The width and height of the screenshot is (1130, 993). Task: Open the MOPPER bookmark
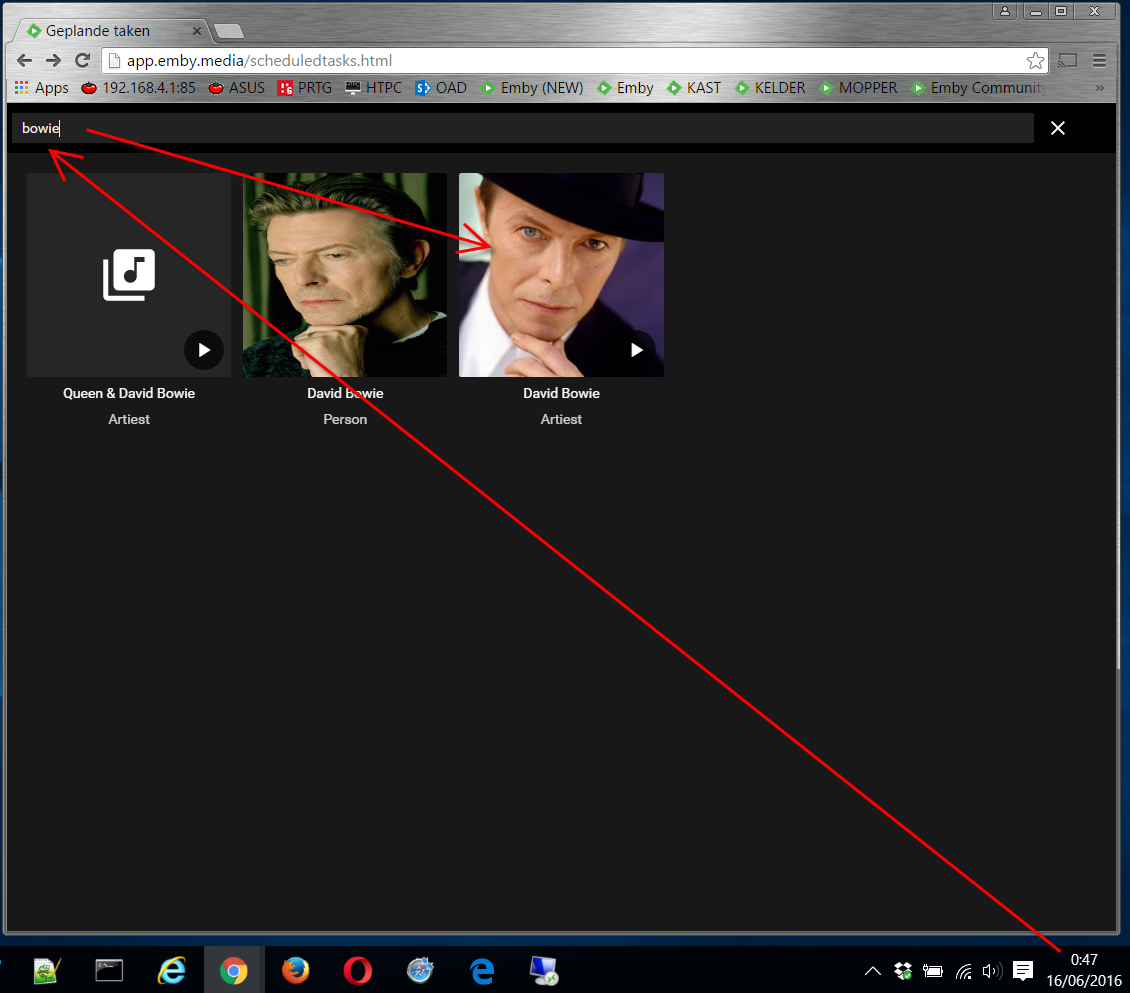pyautogui.click(x=858, y=88)
